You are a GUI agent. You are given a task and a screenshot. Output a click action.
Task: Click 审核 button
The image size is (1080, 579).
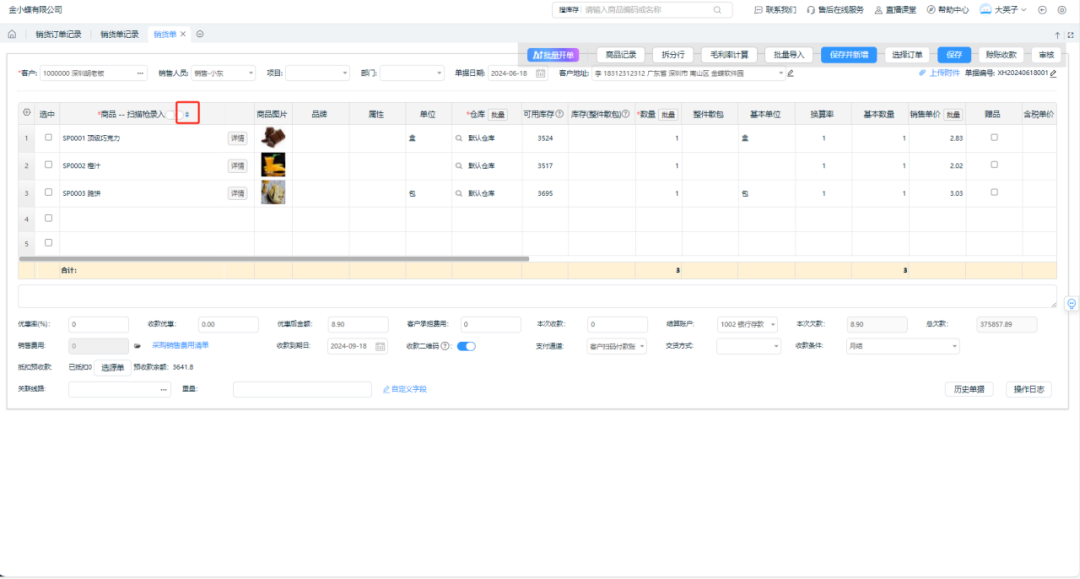[1046, 55]
